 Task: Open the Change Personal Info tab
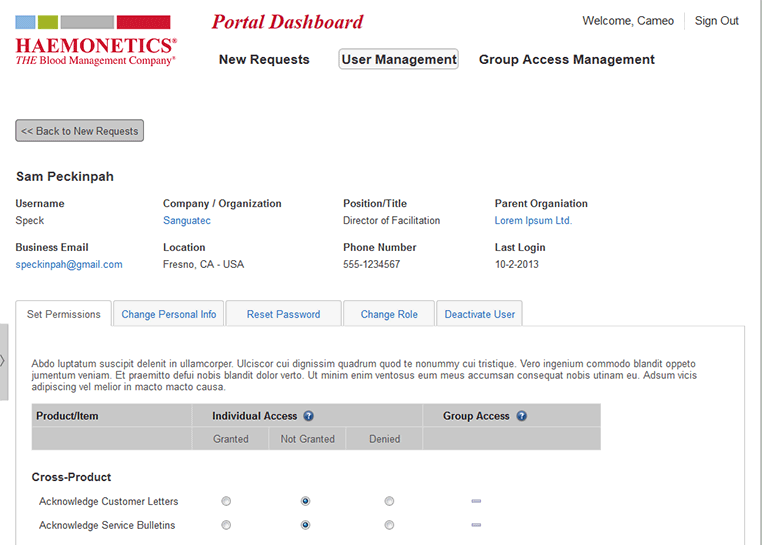tap(169, 314)
